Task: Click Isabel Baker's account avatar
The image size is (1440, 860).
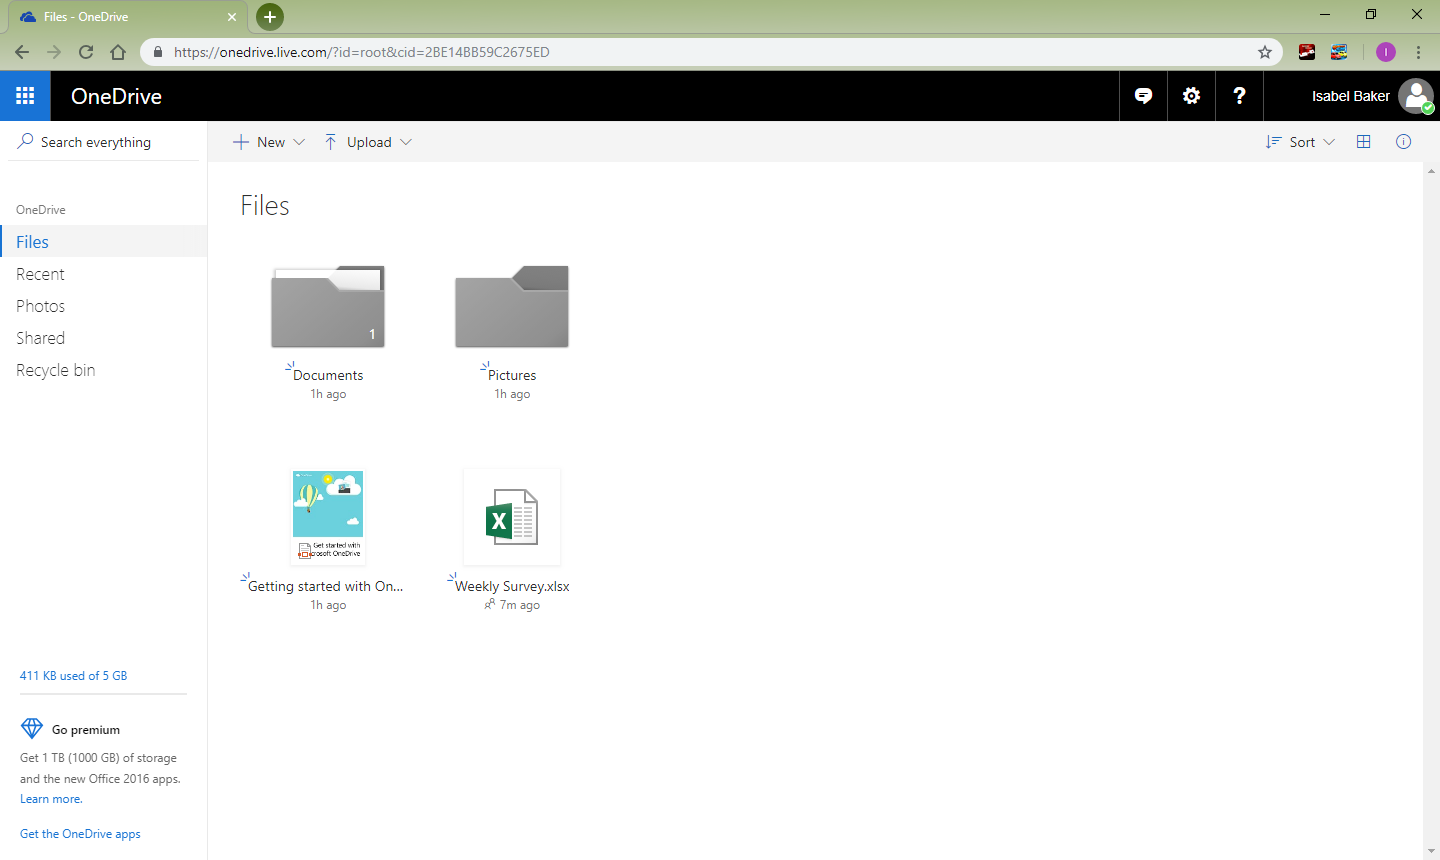Action: click(1415, 96)
